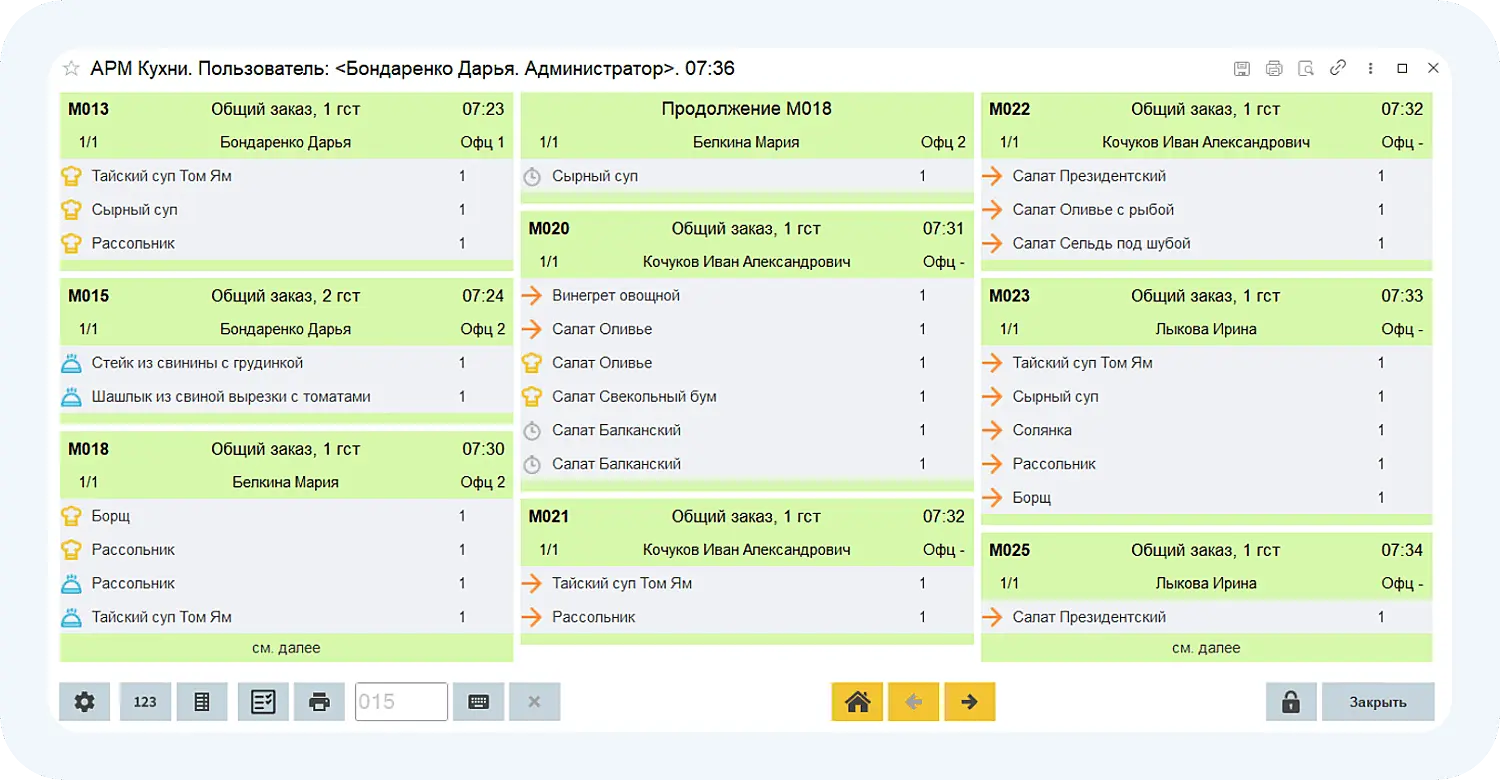Open settings with the gear button

85,702
